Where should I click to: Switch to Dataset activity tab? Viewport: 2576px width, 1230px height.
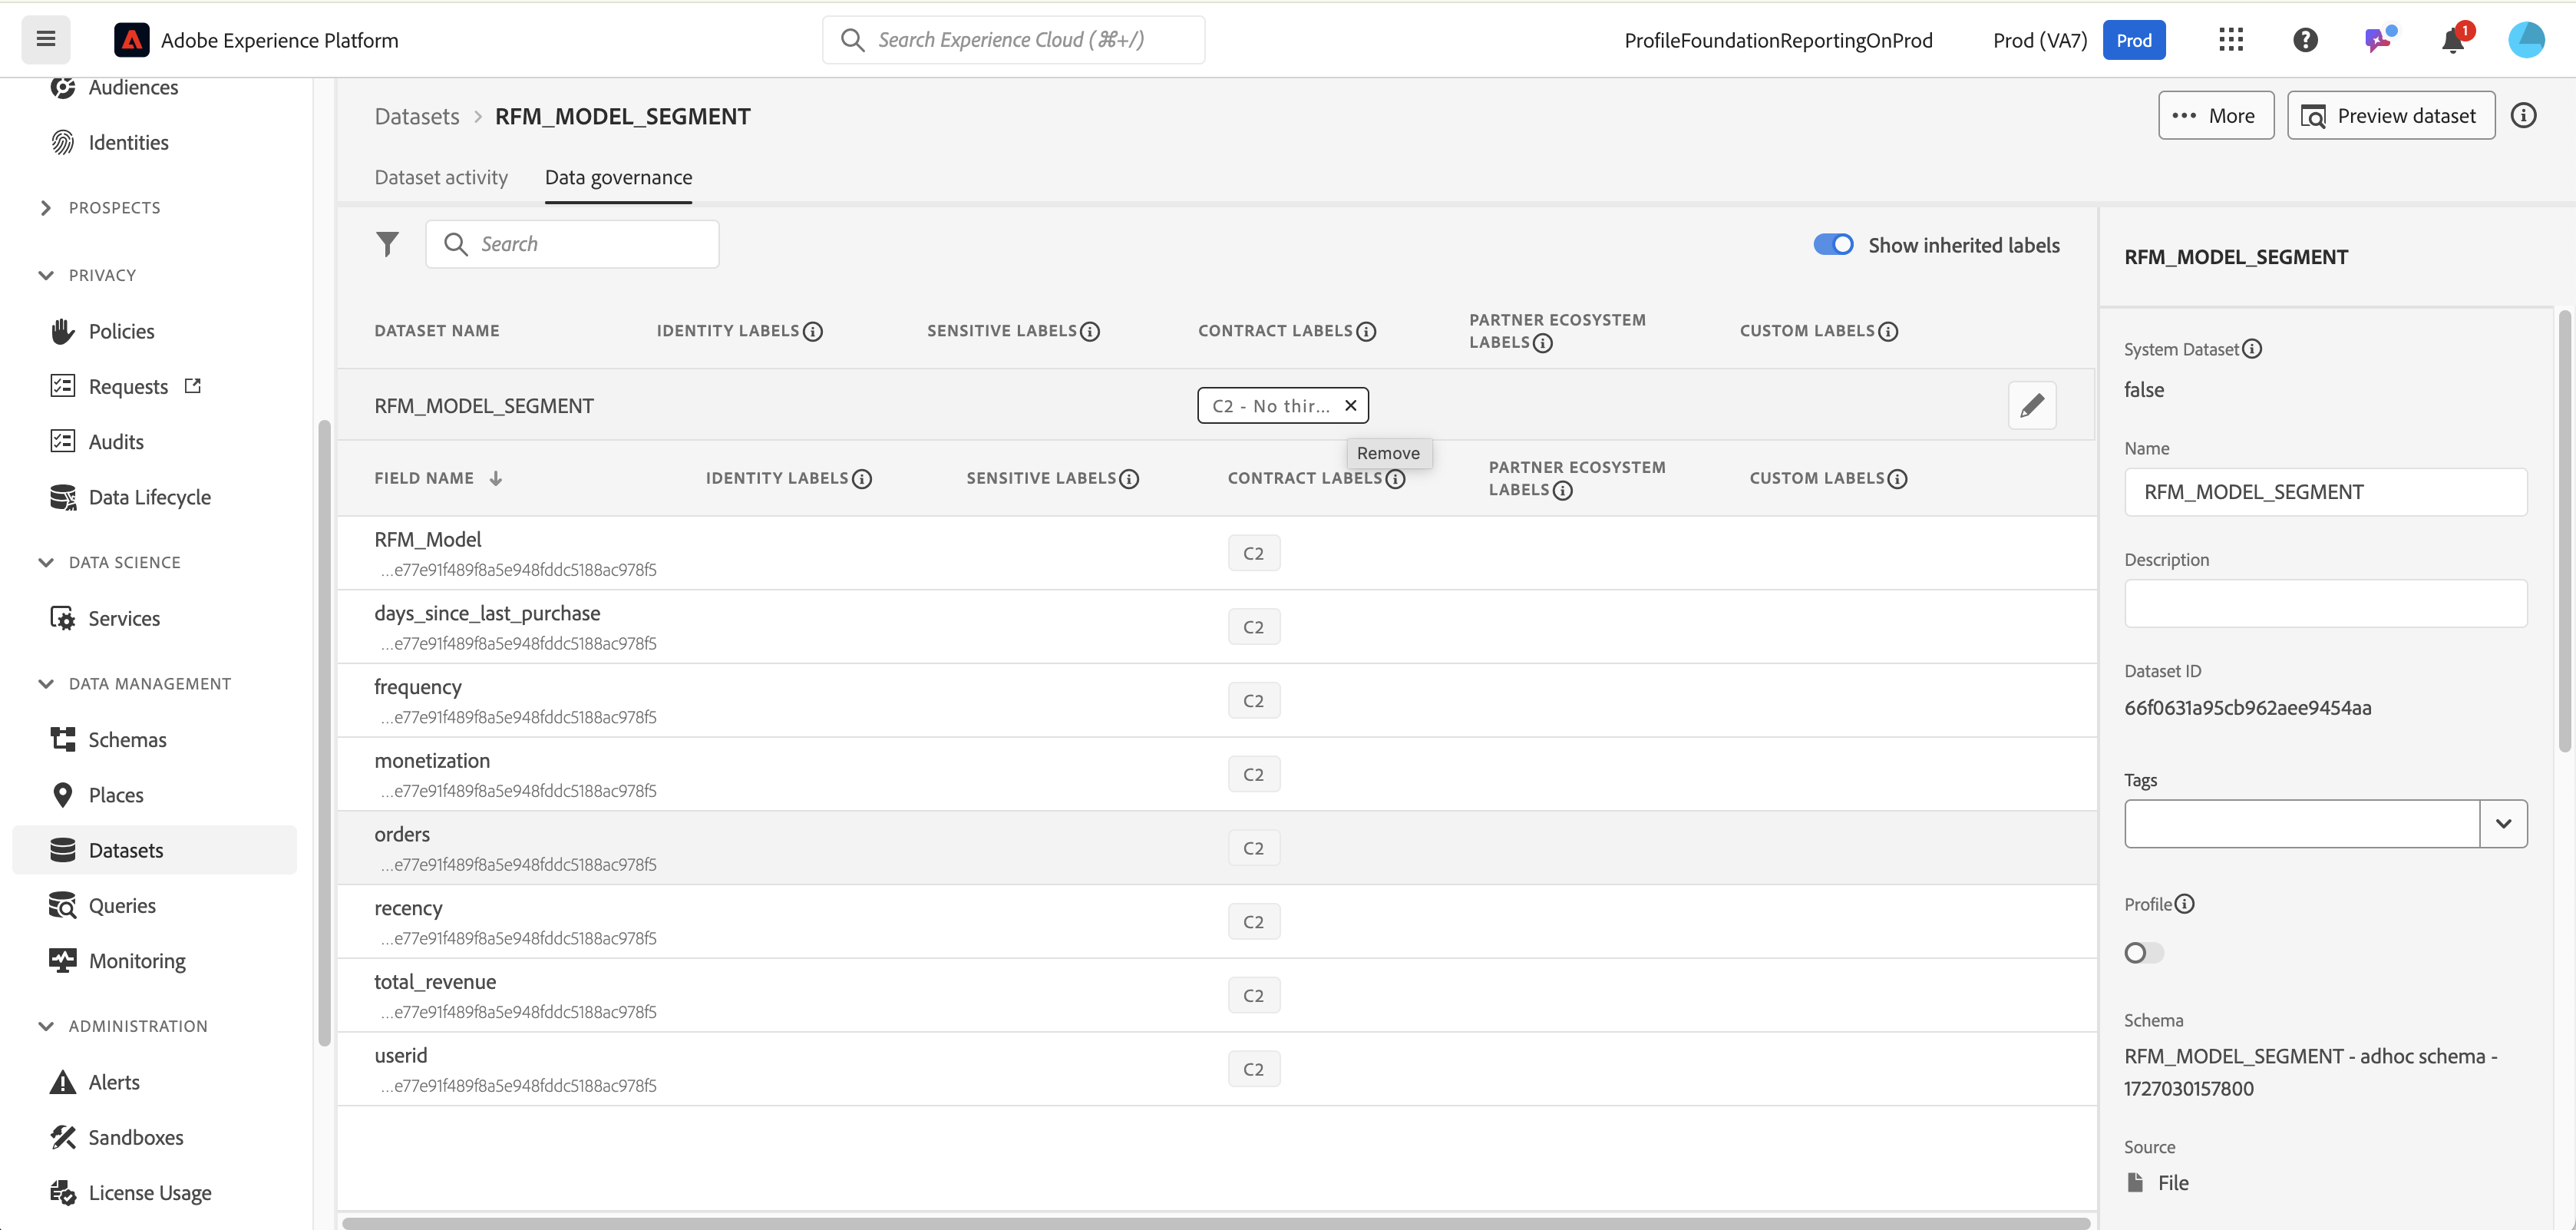tap(441, 177)
